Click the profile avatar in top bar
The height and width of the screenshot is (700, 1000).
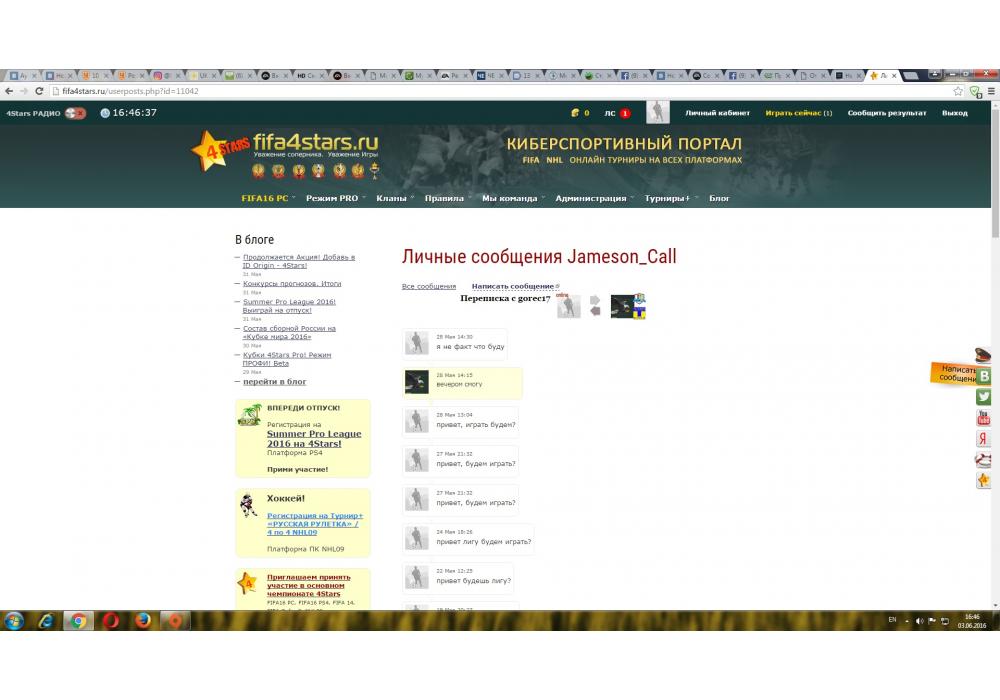(657, 112)
